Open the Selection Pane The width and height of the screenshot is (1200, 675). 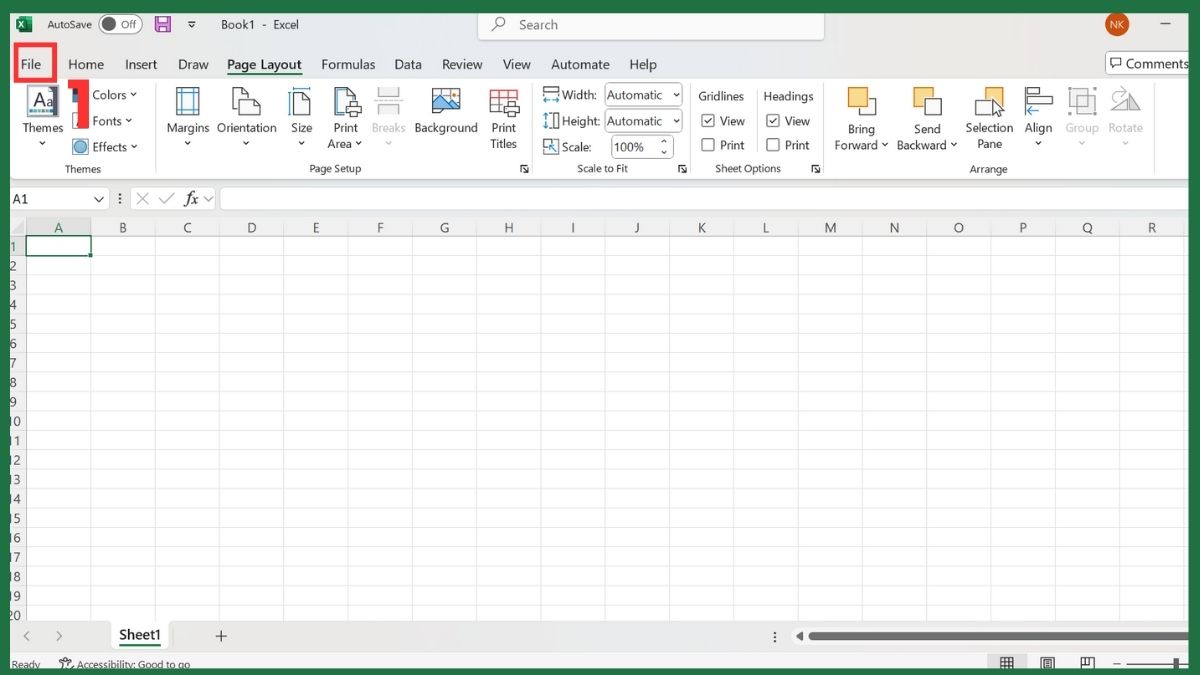coord(989,118)
